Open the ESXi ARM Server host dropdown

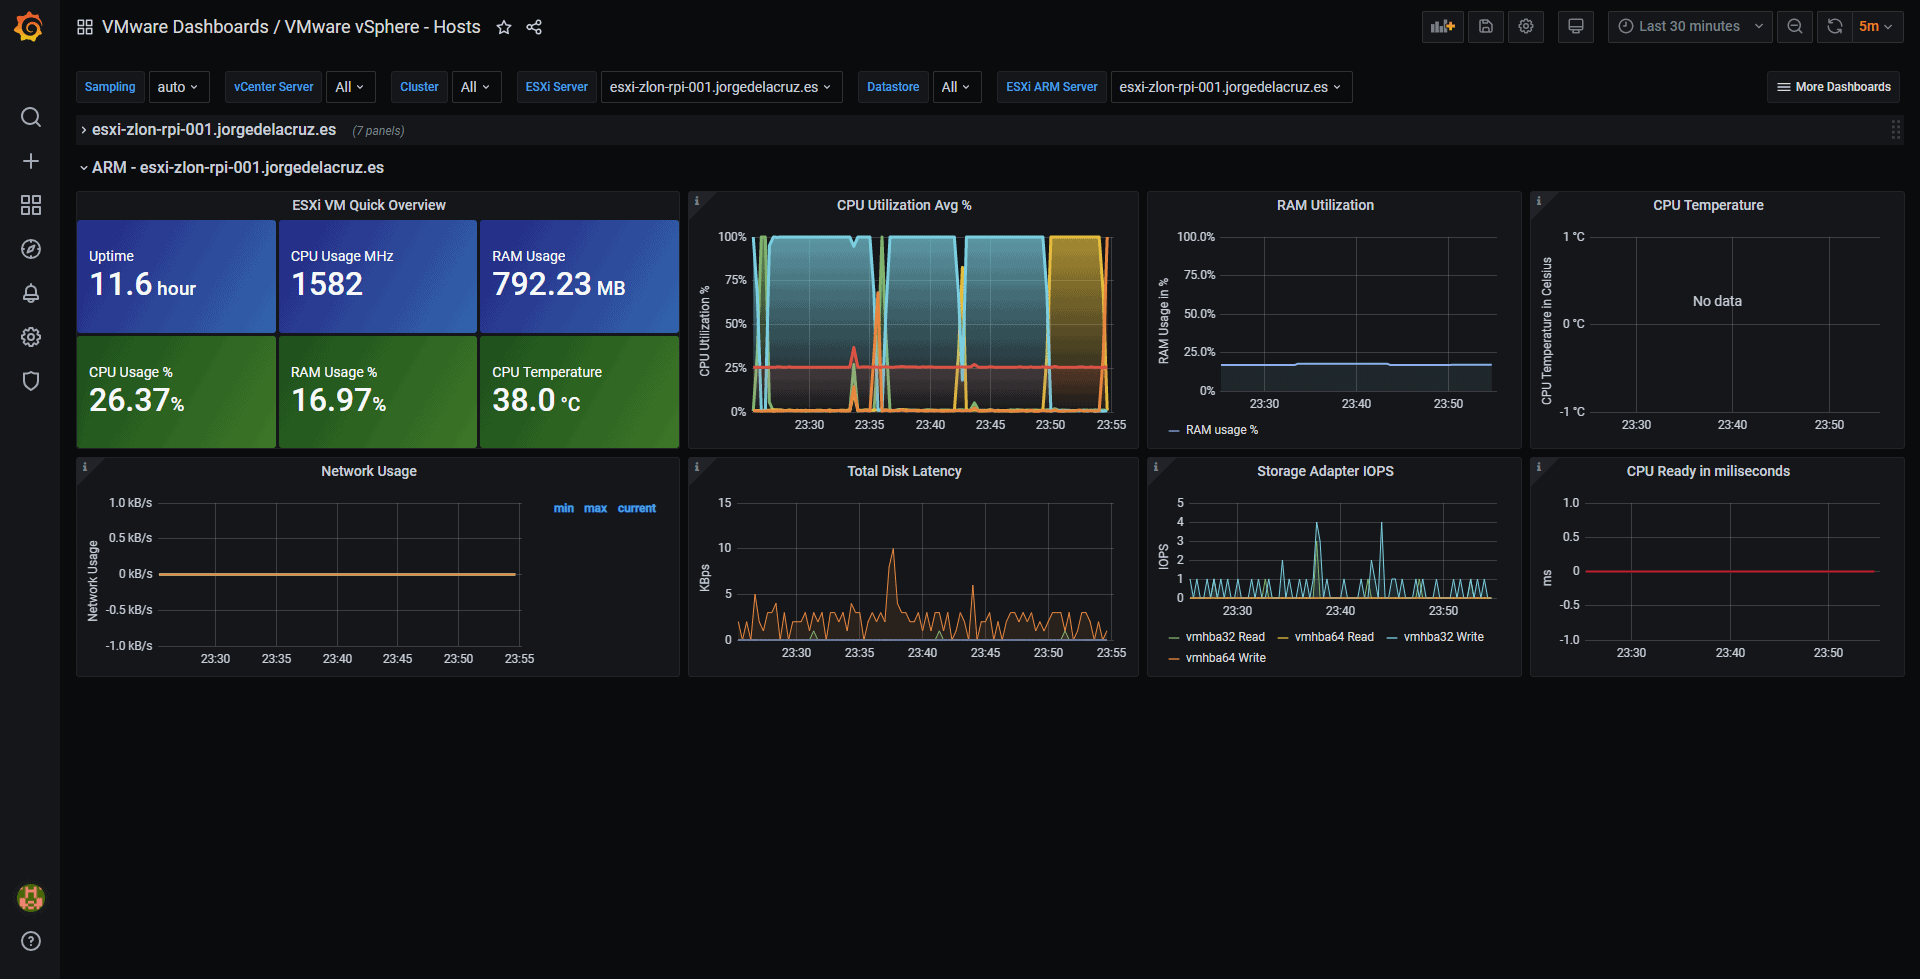pos(1231,87)
